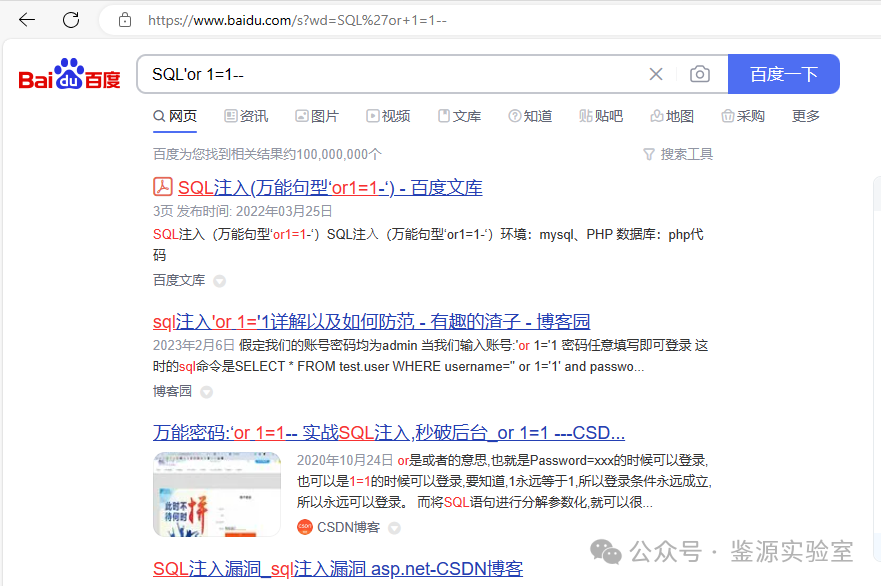
Task: Open 更多 search categories
Action: [805, 116]
